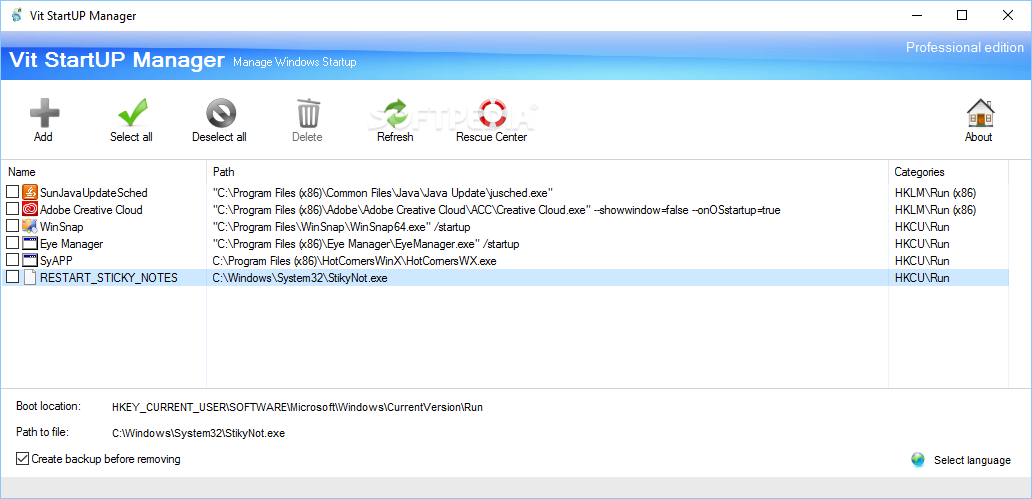Maximize the Vit StartUP Manager window
Image resolution: width=1032 pixels, height=499 pixels.
962,15
